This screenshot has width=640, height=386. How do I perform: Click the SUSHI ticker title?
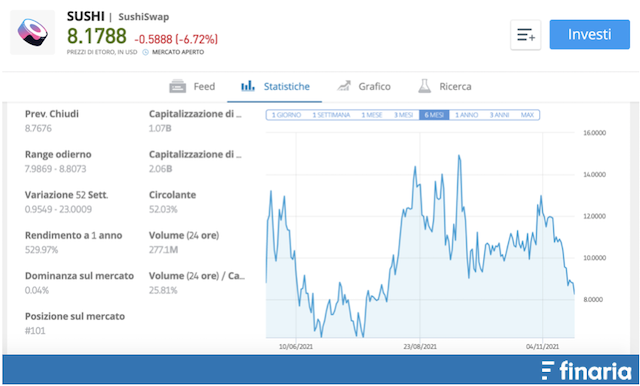86,16
